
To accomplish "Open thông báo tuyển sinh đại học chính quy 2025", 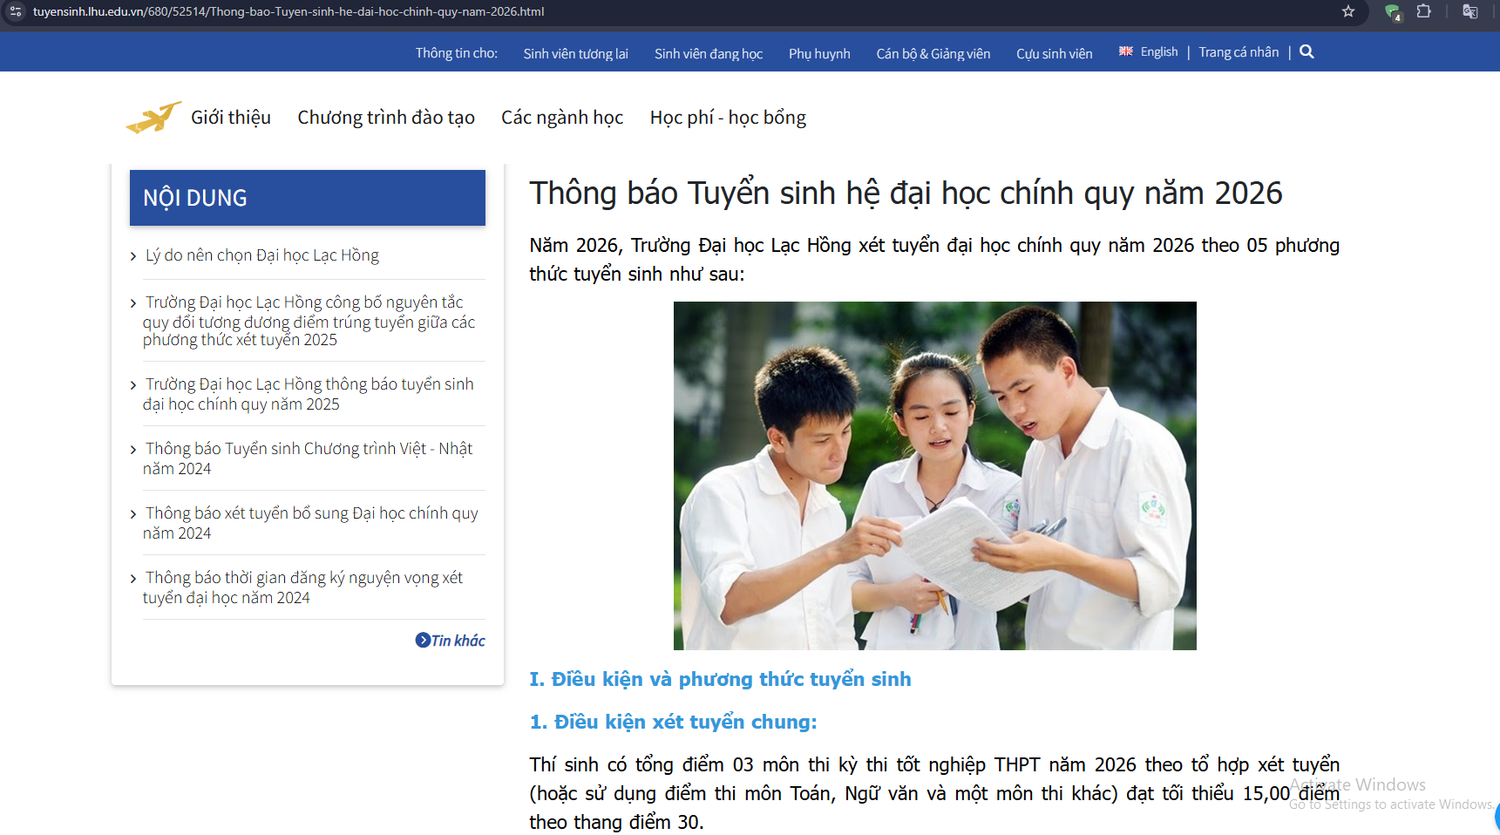I will [x=308, y=394].
